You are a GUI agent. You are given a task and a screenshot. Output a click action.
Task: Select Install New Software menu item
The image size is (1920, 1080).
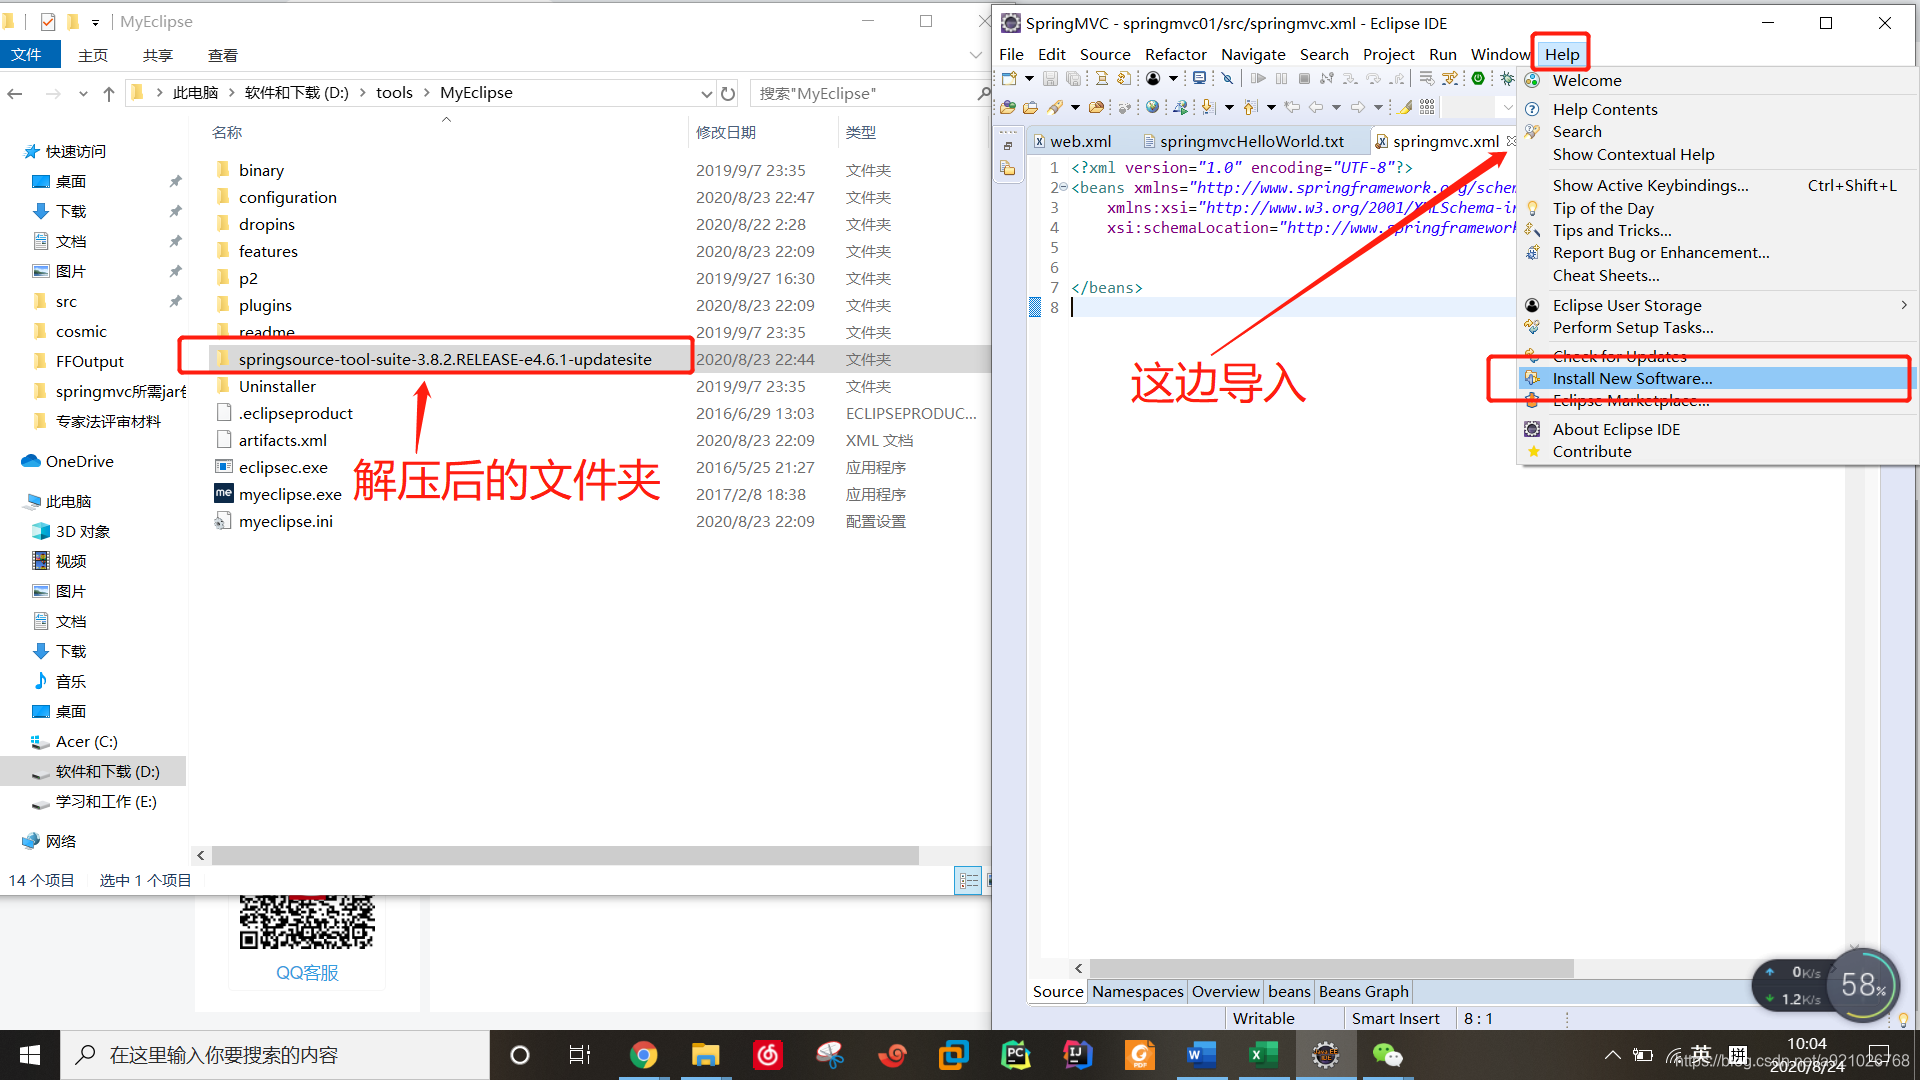click(x=1632, y=378)
